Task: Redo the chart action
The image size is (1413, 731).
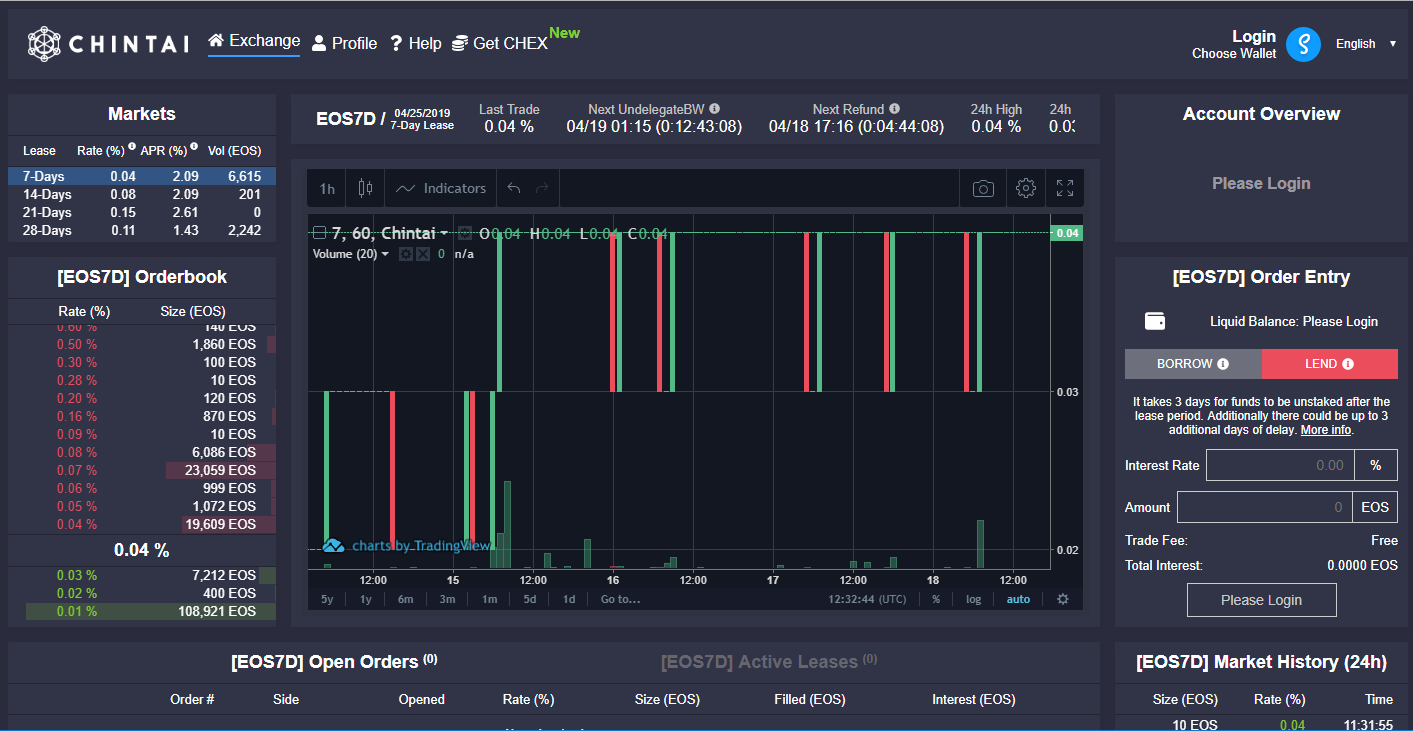Action: coord(542,188)
